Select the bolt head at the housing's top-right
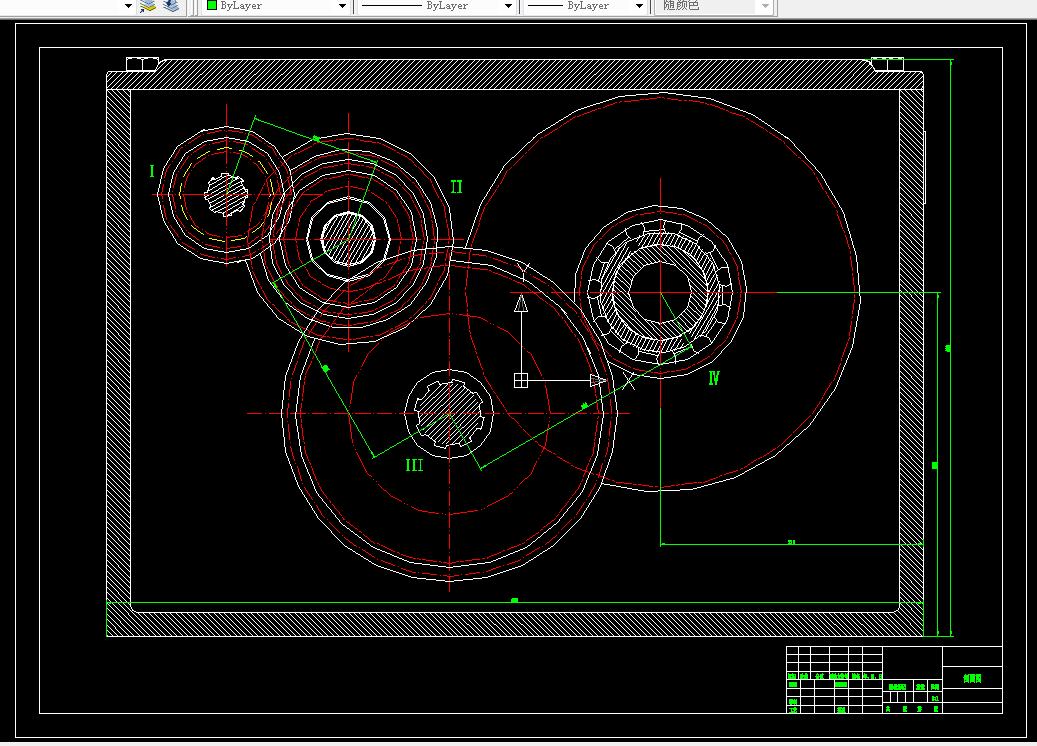Image resolution: width=1037 pixels, height=746 pixels. 888,64
